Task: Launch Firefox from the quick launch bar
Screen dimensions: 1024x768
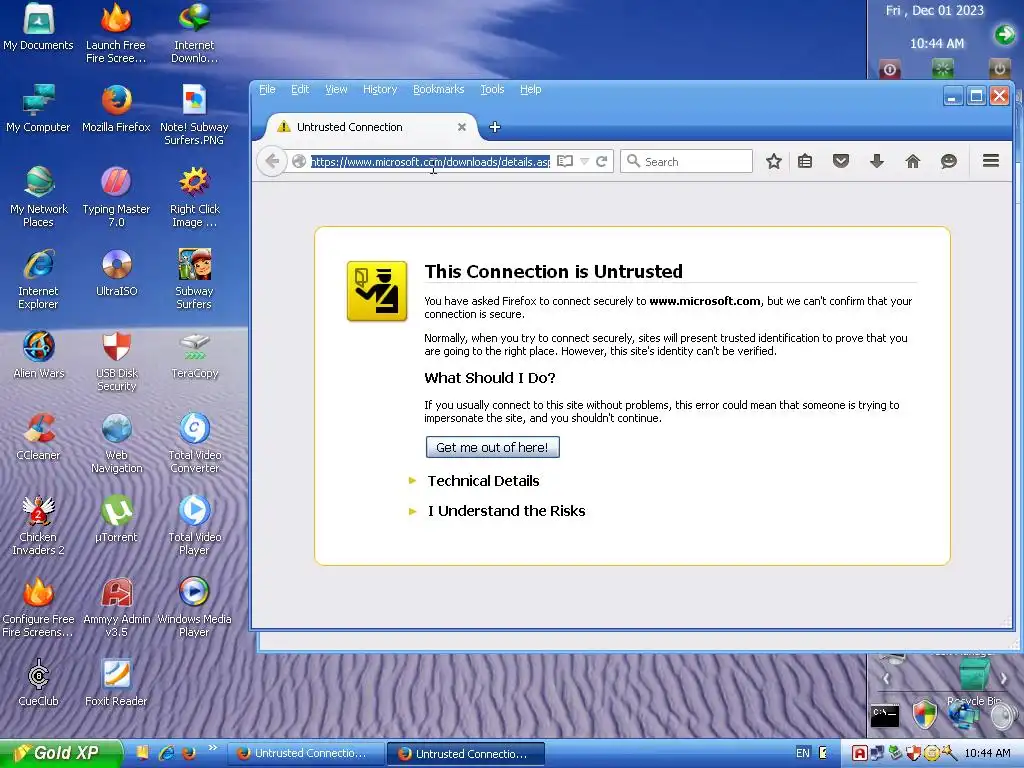Action: pos(189,753)
